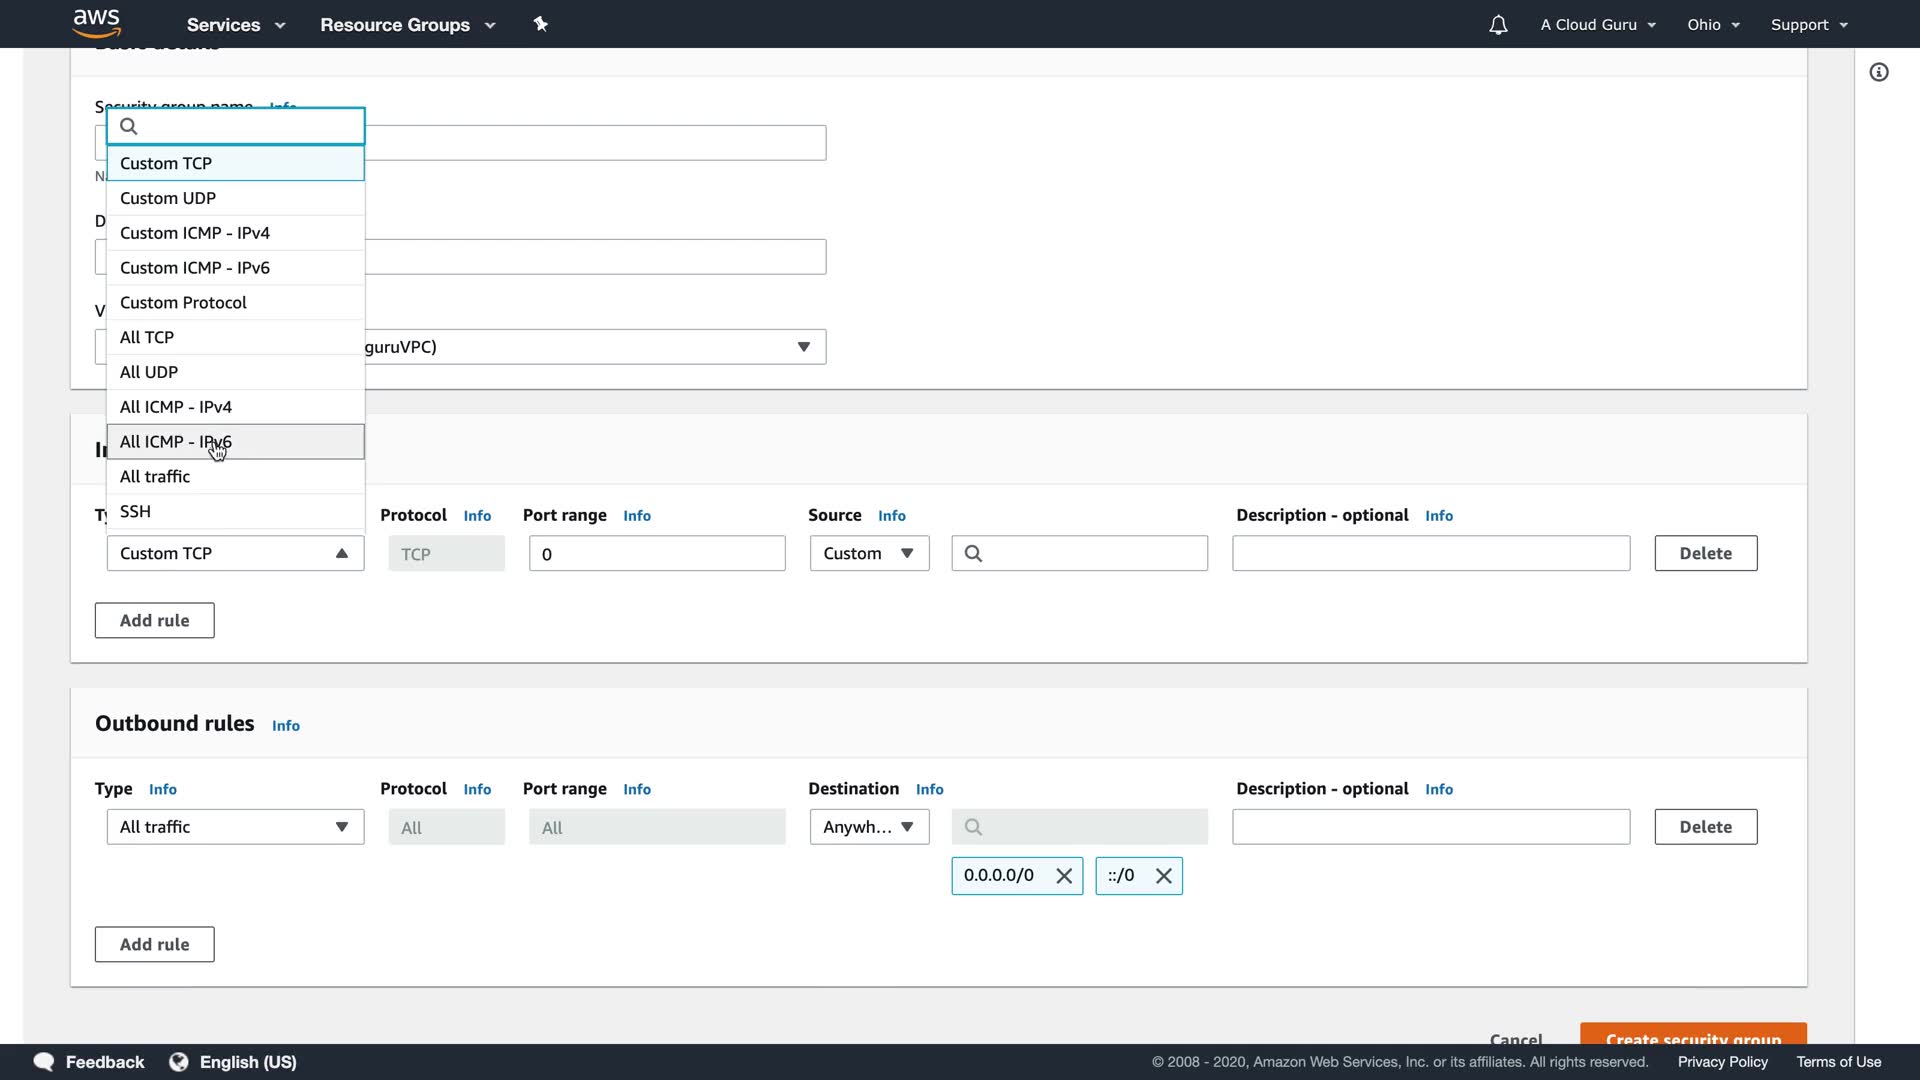1920x1080 pixels.
Task: Click Info link beside Outbound rules
Action: pyautogui.click(x=285, y=726)
